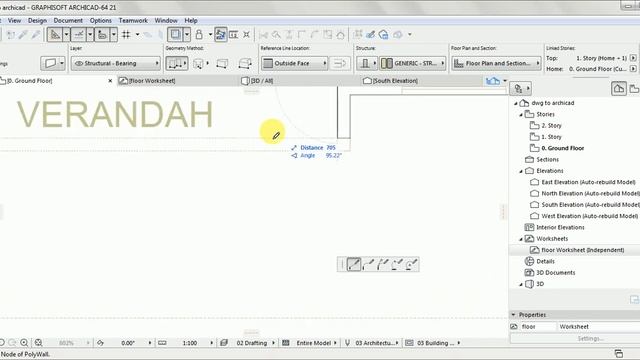The image size is (640, 360).
Task: Open the Window menu
Action: point(166,20)
